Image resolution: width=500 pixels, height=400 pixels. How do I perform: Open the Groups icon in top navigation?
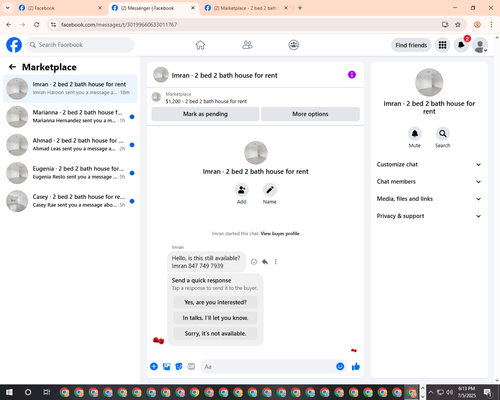294,45
